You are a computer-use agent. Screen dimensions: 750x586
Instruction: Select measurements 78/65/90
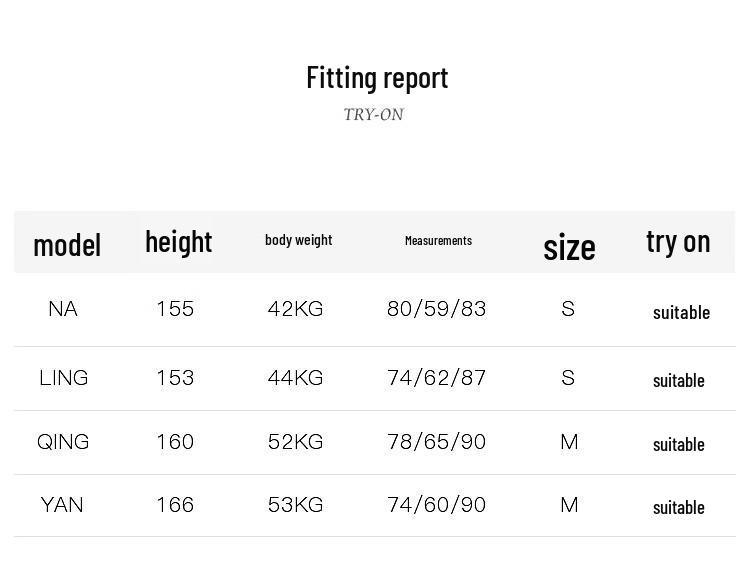[x=436, y=442]
